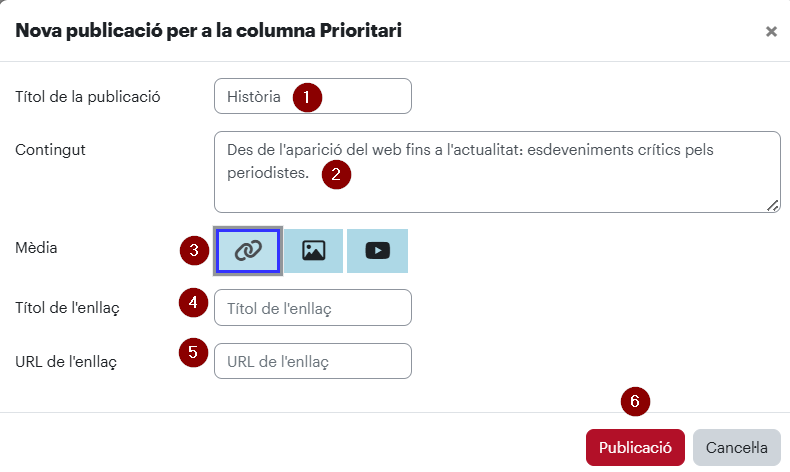Close the Nova publicació dialog
Screen dimensions: 790x472
point(771,32)
